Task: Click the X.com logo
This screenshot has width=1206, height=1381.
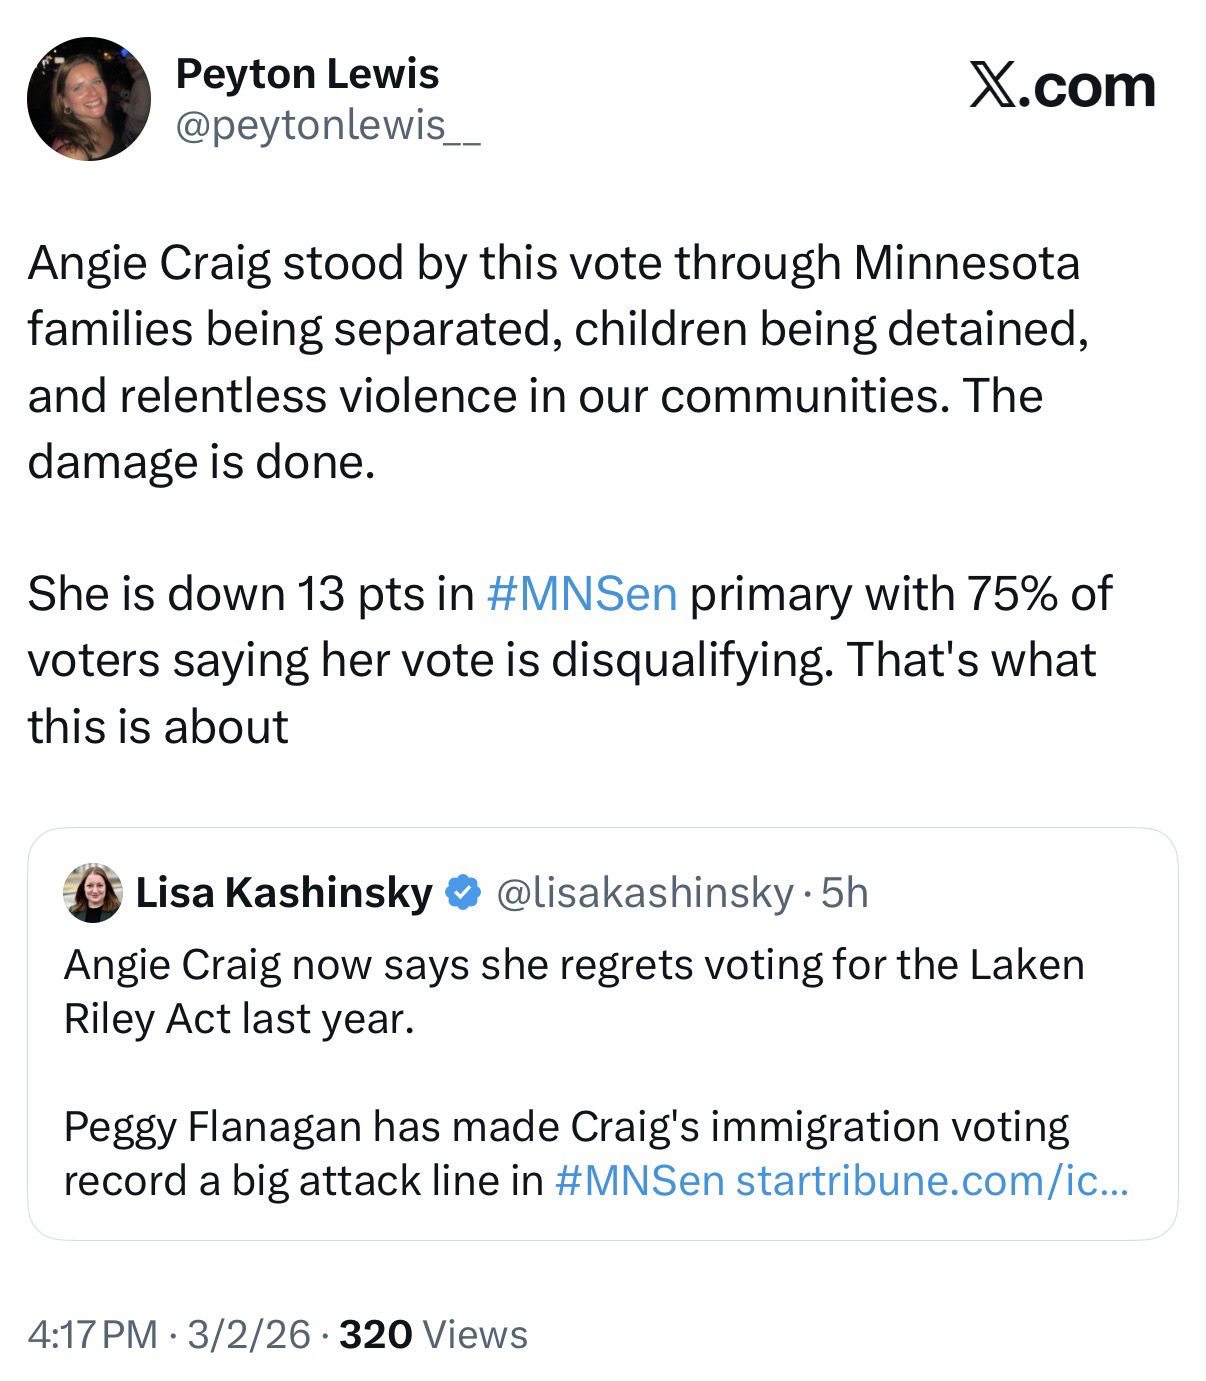Action: click(x=1062, y=87)
